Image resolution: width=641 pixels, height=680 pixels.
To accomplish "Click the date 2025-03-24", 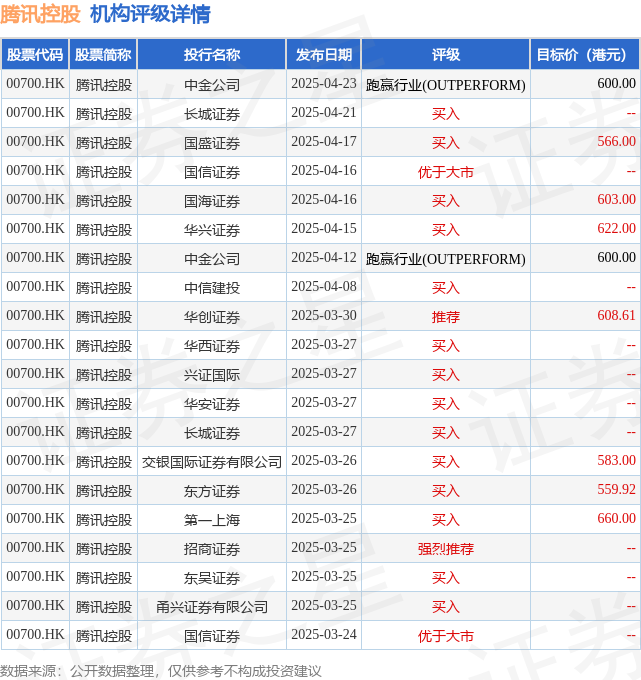I will (324, 634).
